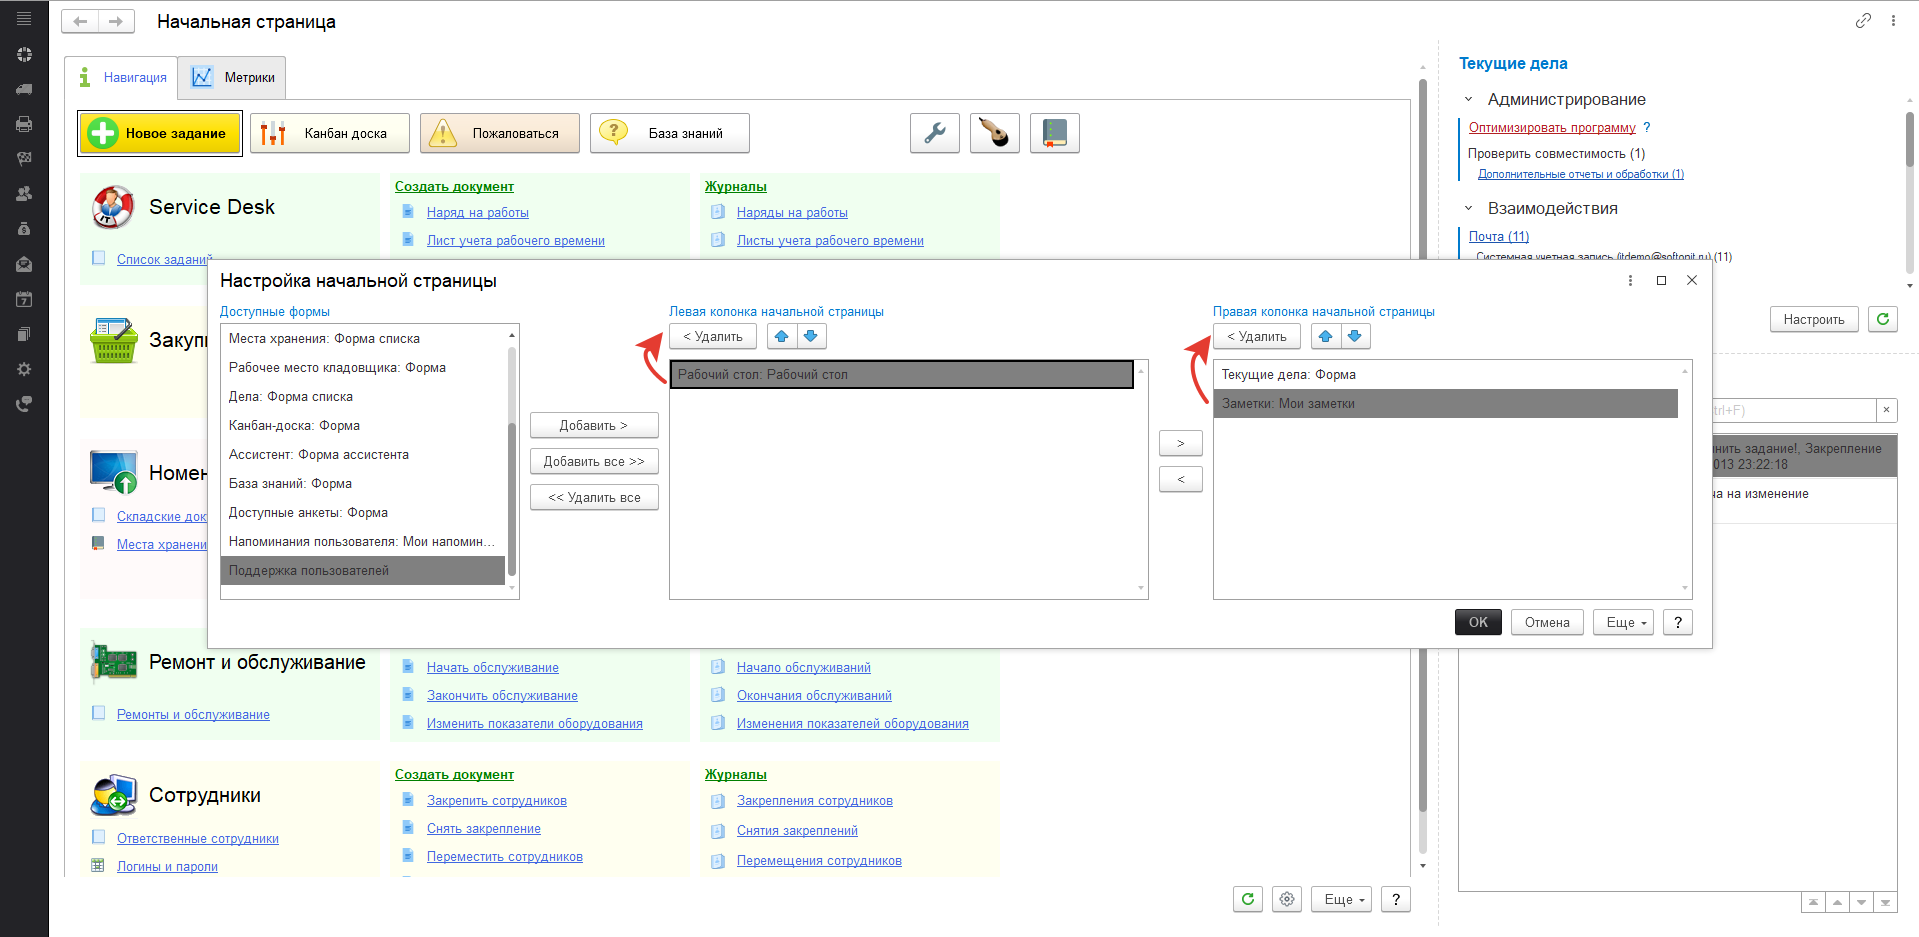This screenshot has width=1919, height=937.
Task: Select Канбан-доска: Форма in available forms
Action: pos(294,426)
